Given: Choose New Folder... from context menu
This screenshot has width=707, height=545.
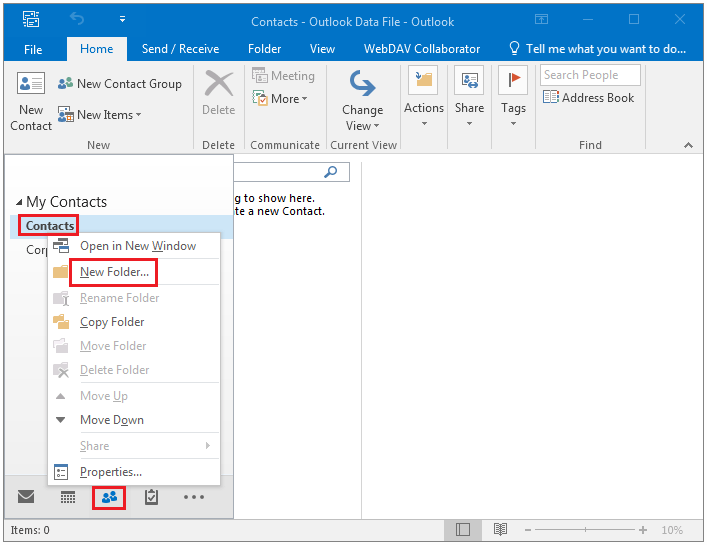Looking at the screenshot, I should click(x=134, y=272).
